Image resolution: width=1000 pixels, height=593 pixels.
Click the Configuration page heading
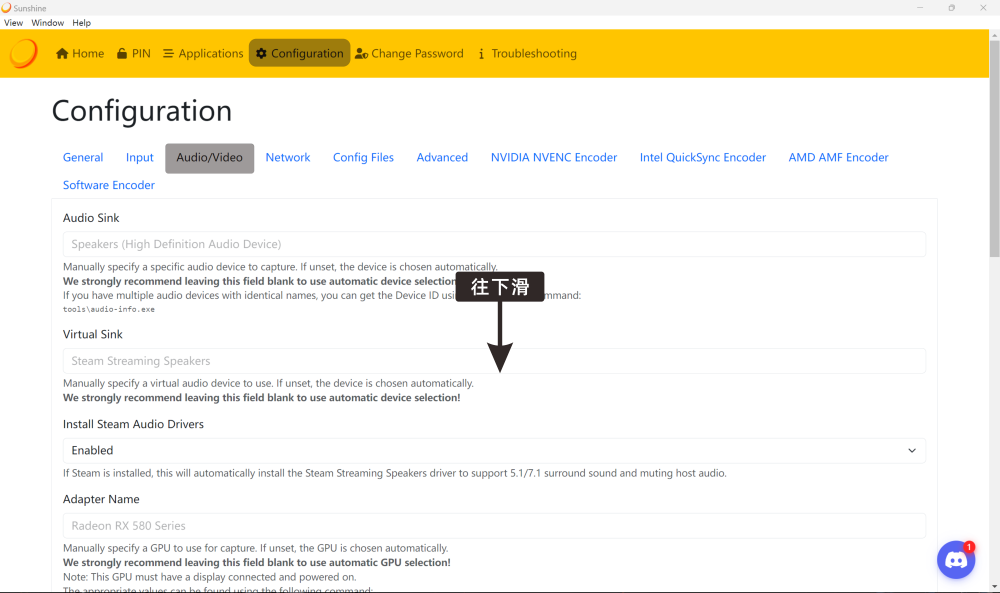(142, 111)
